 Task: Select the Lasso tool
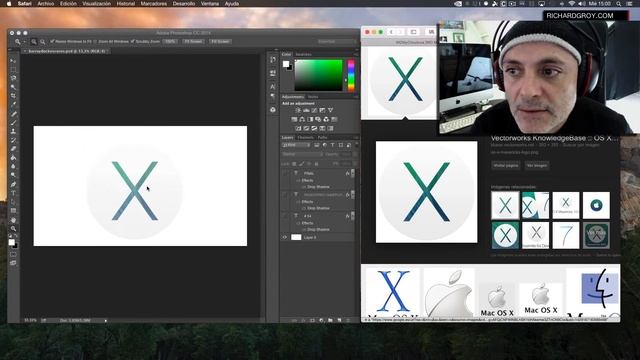(13, 78)
